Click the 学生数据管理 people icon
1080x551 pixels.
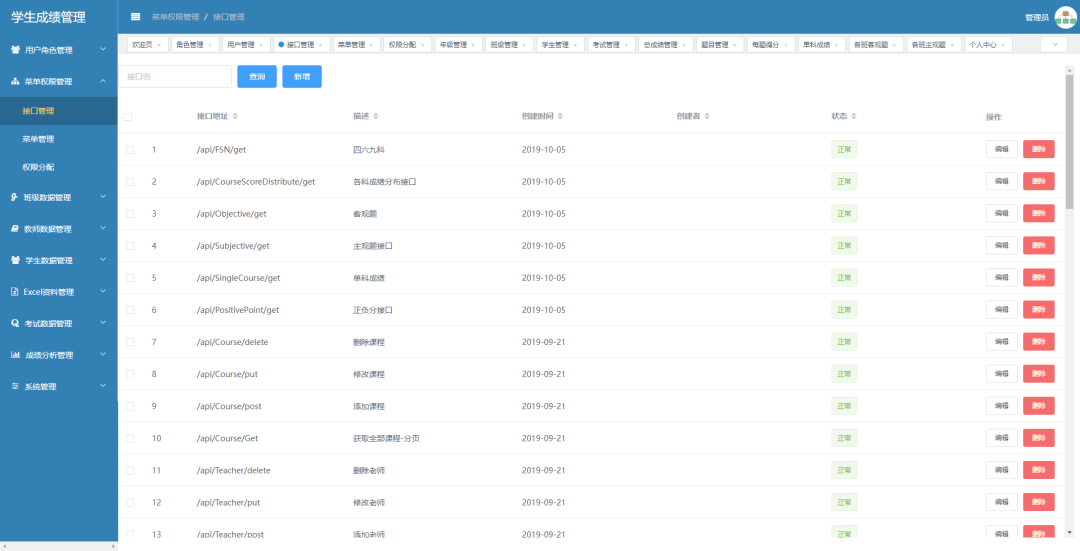tap(16, 260)
